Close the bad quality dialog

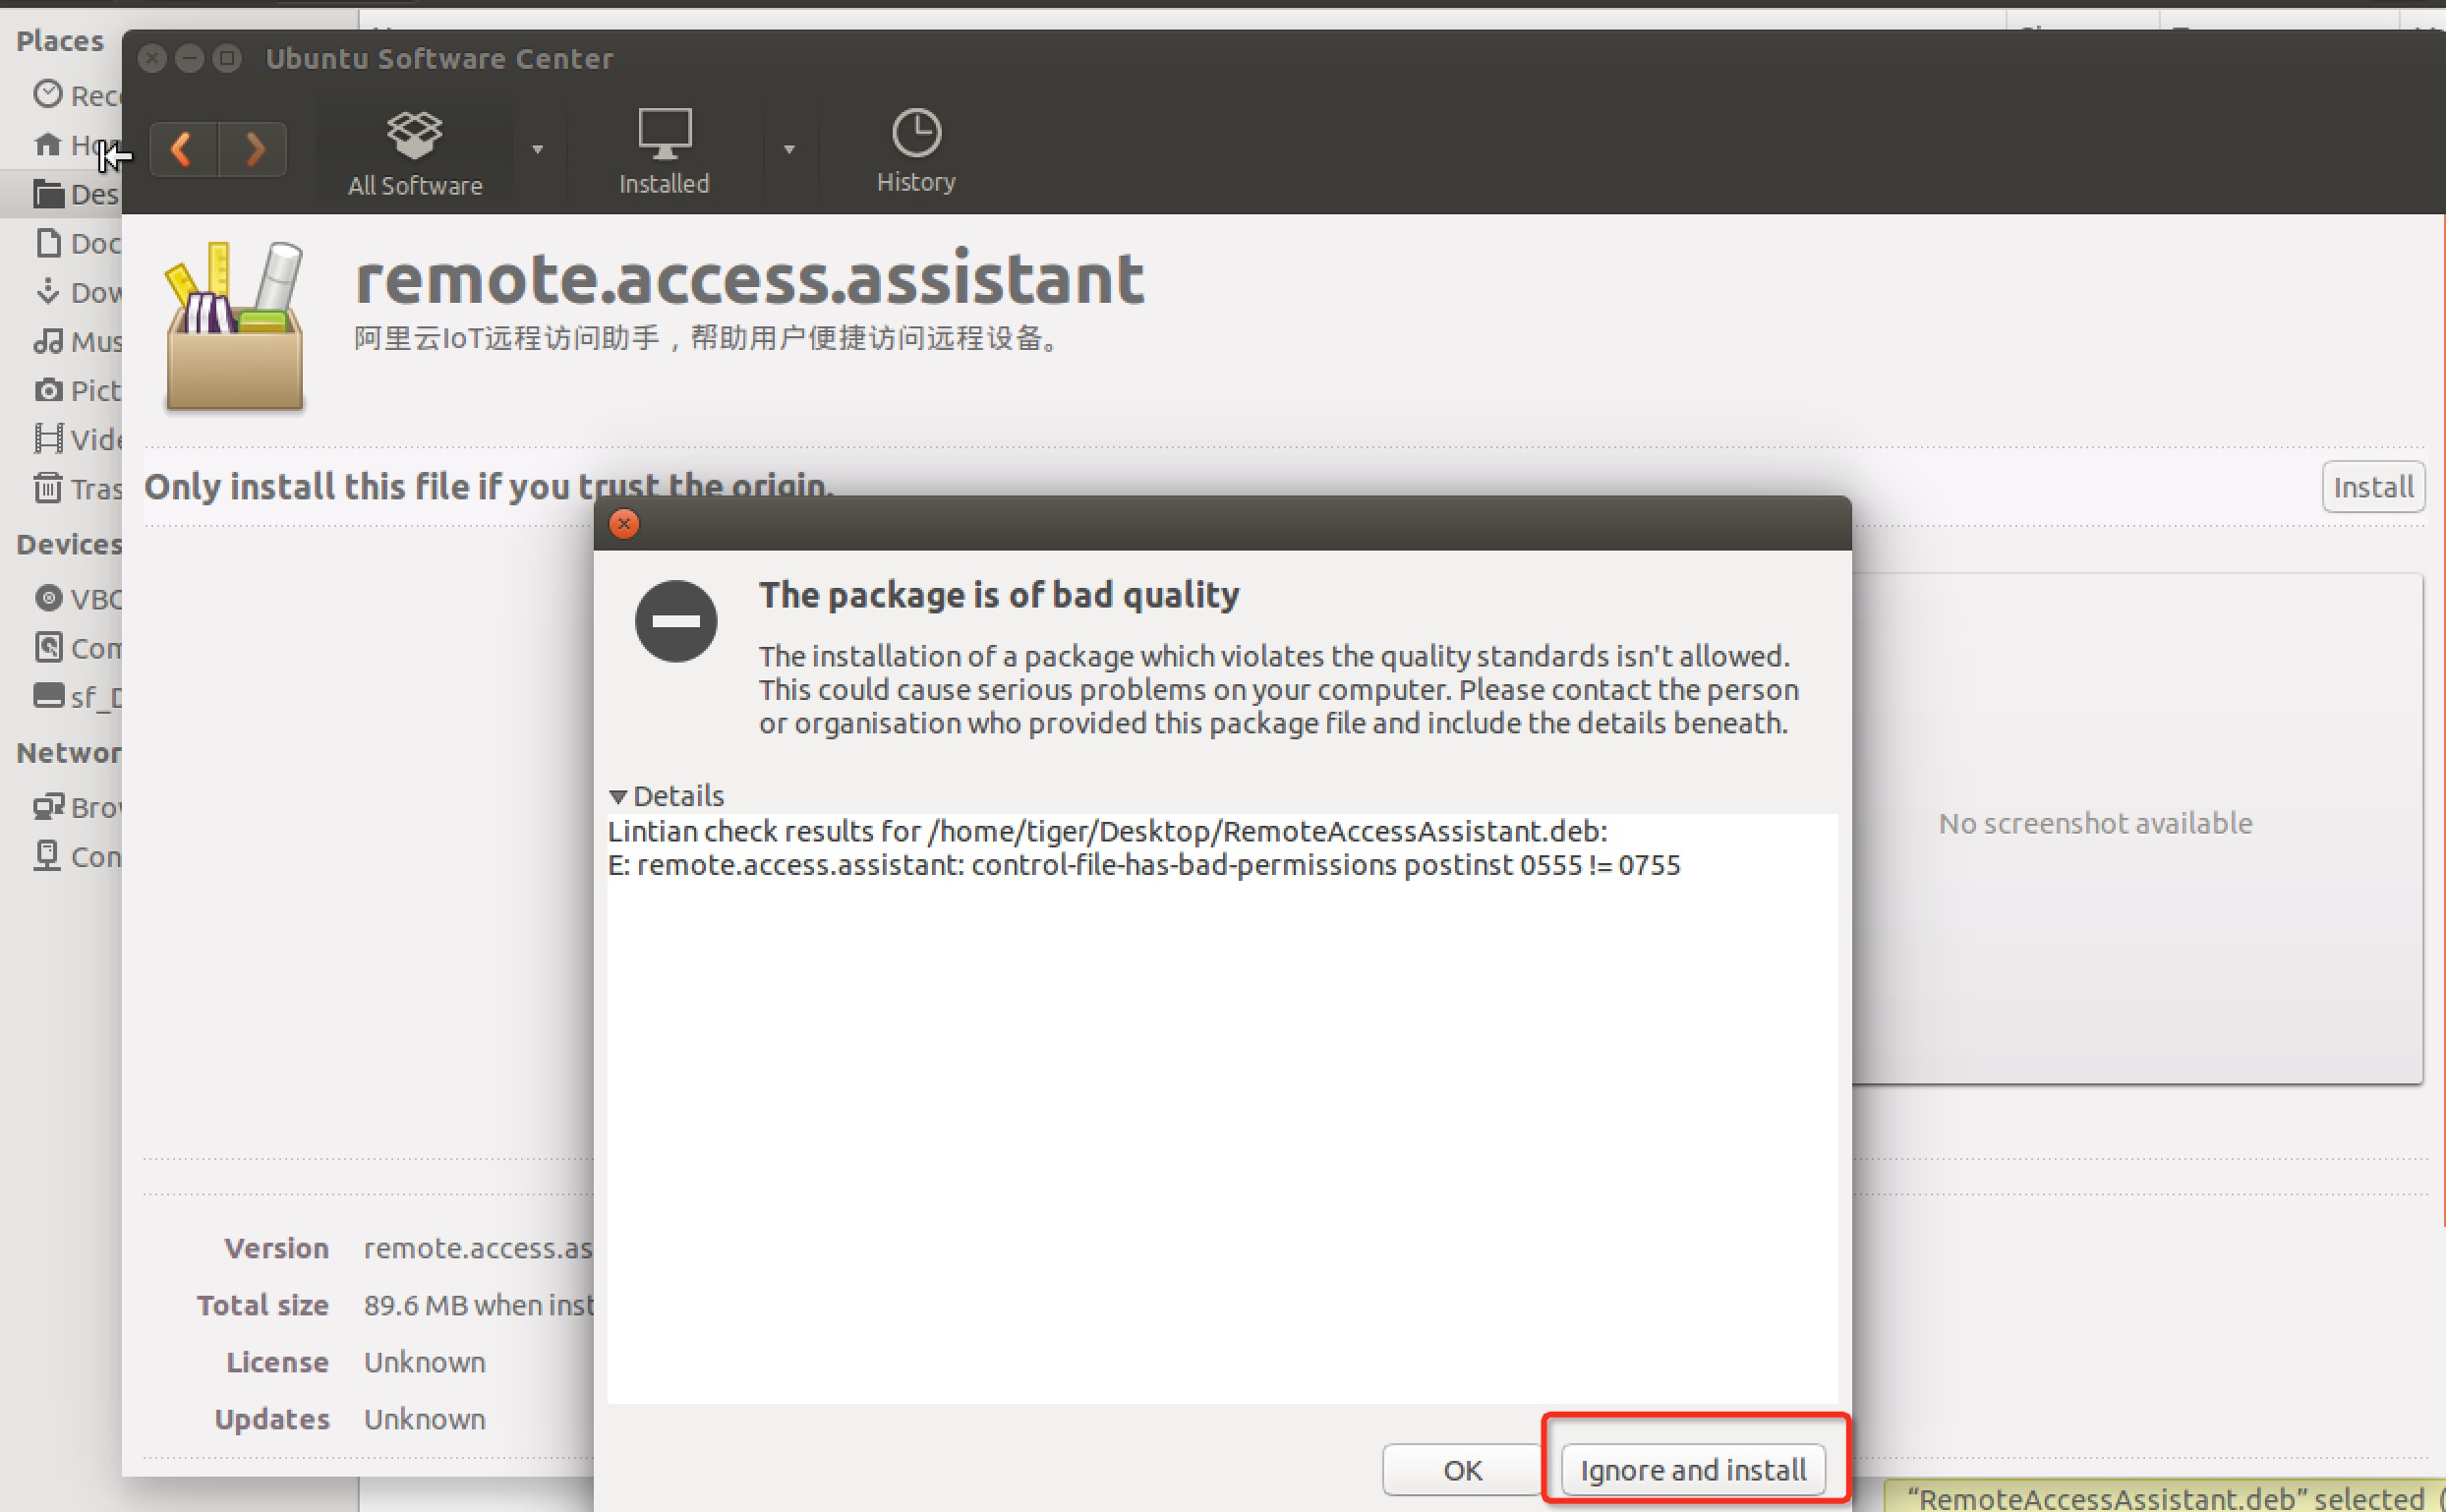coord(624,524)
